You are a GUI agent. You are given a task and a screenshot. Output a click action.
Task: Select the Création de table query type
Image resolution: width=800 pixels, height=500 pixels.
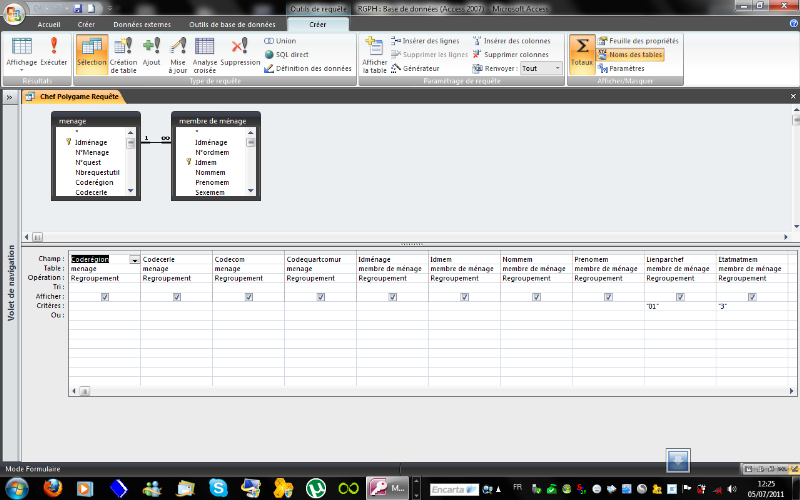(123, 50)
